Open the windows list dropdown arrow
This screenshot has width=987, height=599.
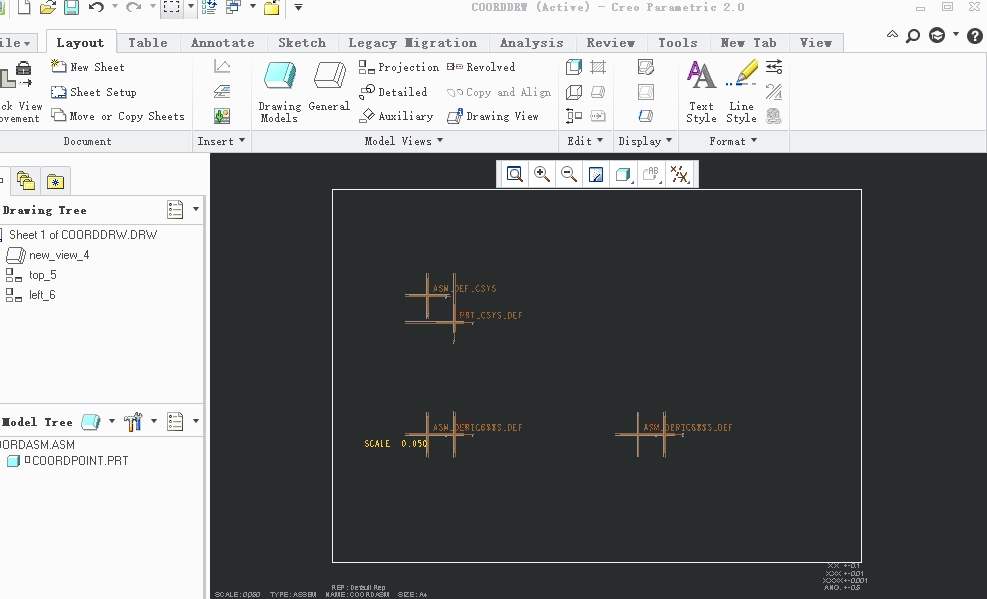253,6
